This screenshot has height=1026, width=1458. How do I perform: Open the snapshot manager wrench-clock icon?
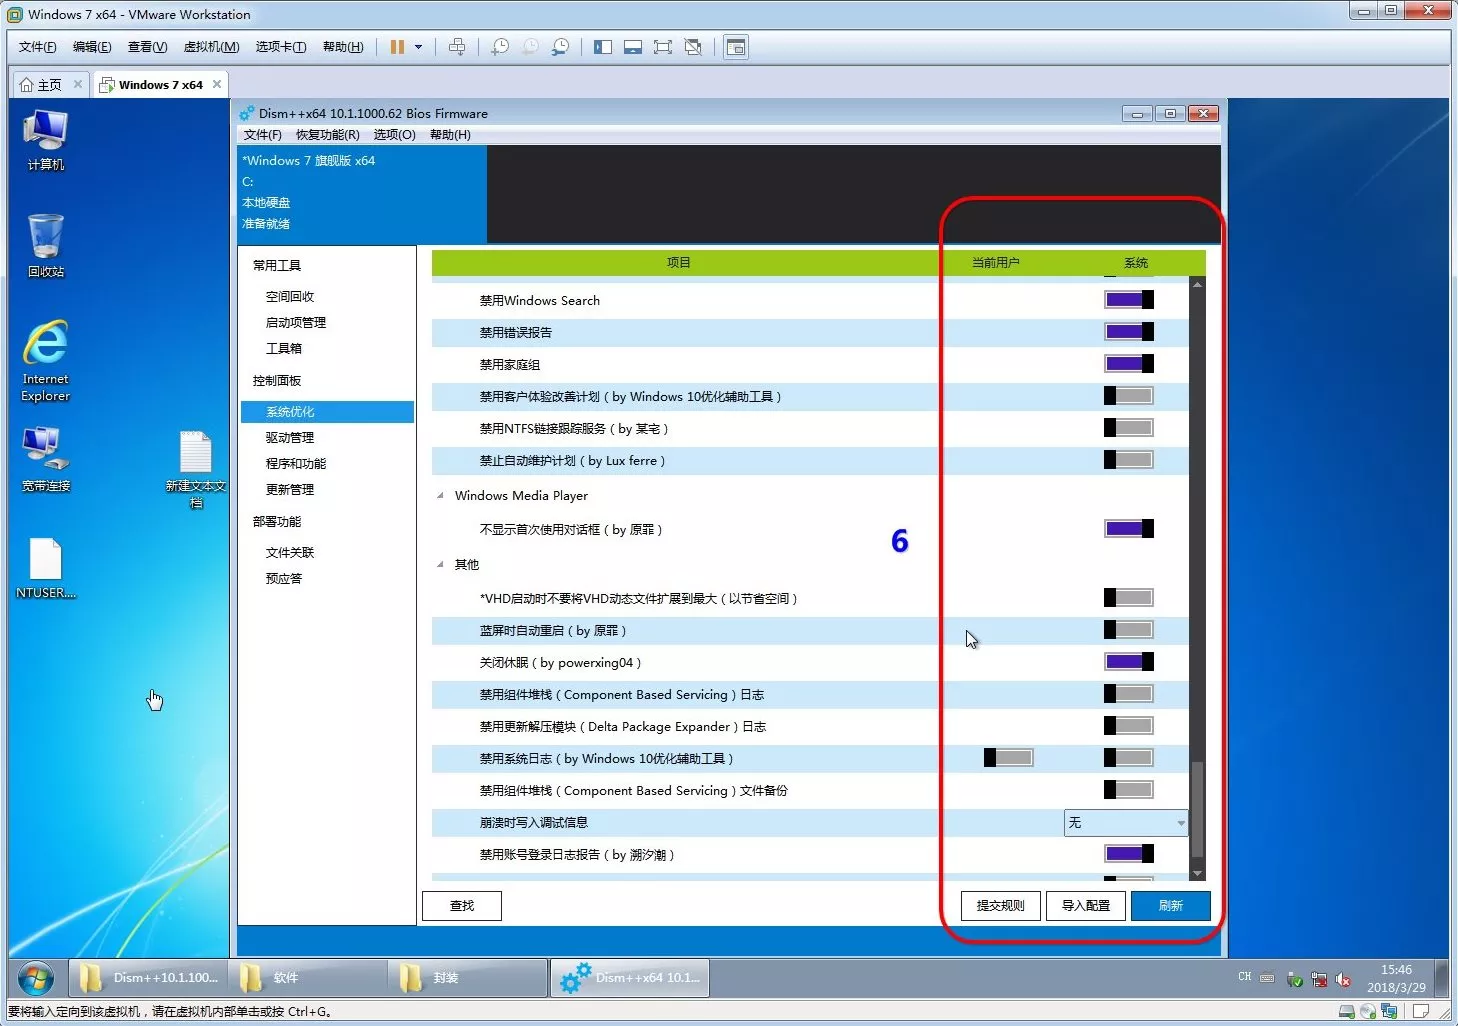pos(561,47)
